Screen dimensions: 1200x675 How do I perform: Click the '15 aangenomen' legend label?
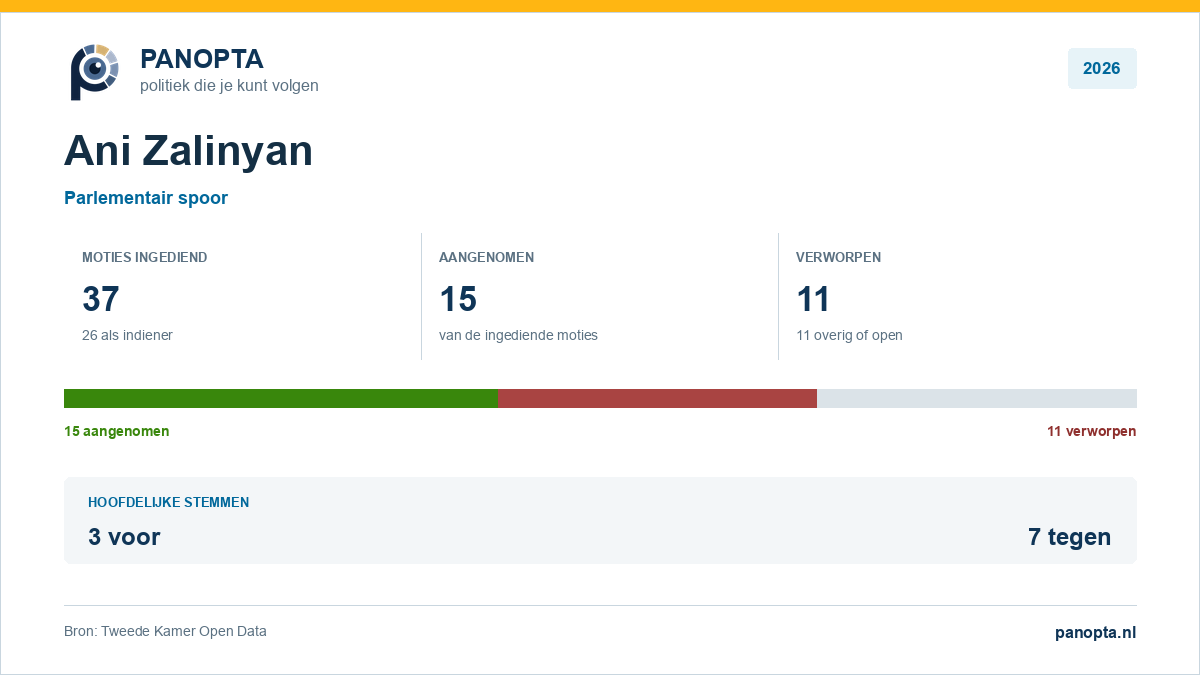coord(117,431)
